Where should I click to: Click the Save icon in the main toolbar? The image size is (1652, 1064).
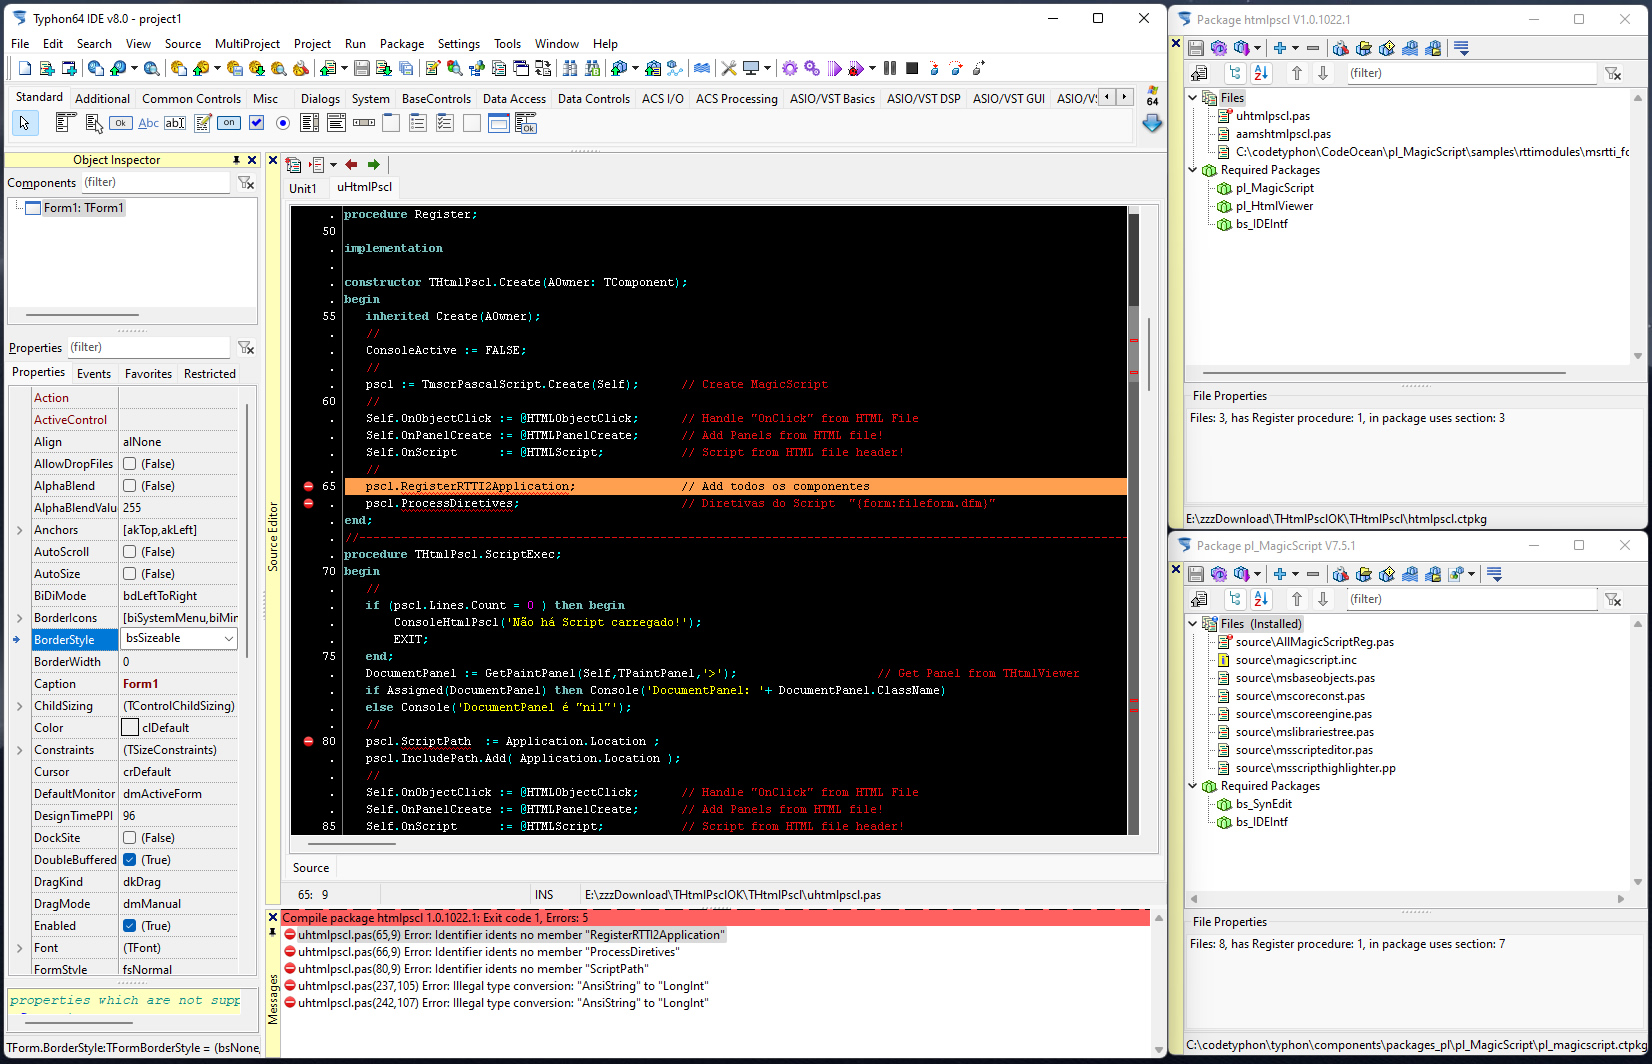tap(362, 68)
